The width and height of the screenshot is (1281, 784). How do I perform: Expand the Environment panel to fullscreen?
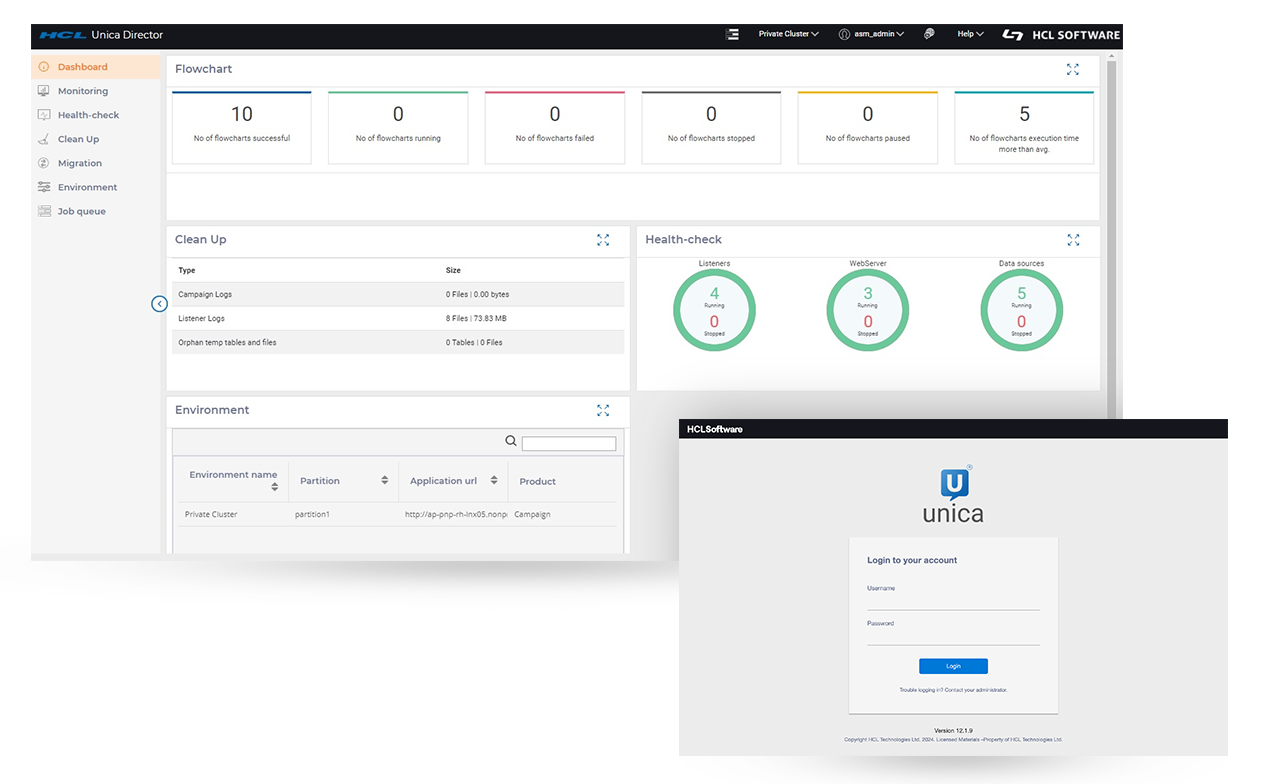[x=603, y=410]
